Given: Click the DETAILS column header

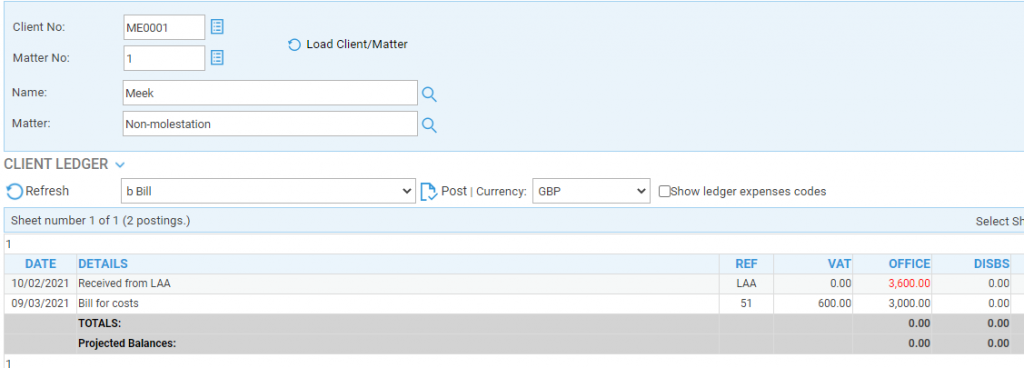Looking at the screenshot, I should pos(103,264).
